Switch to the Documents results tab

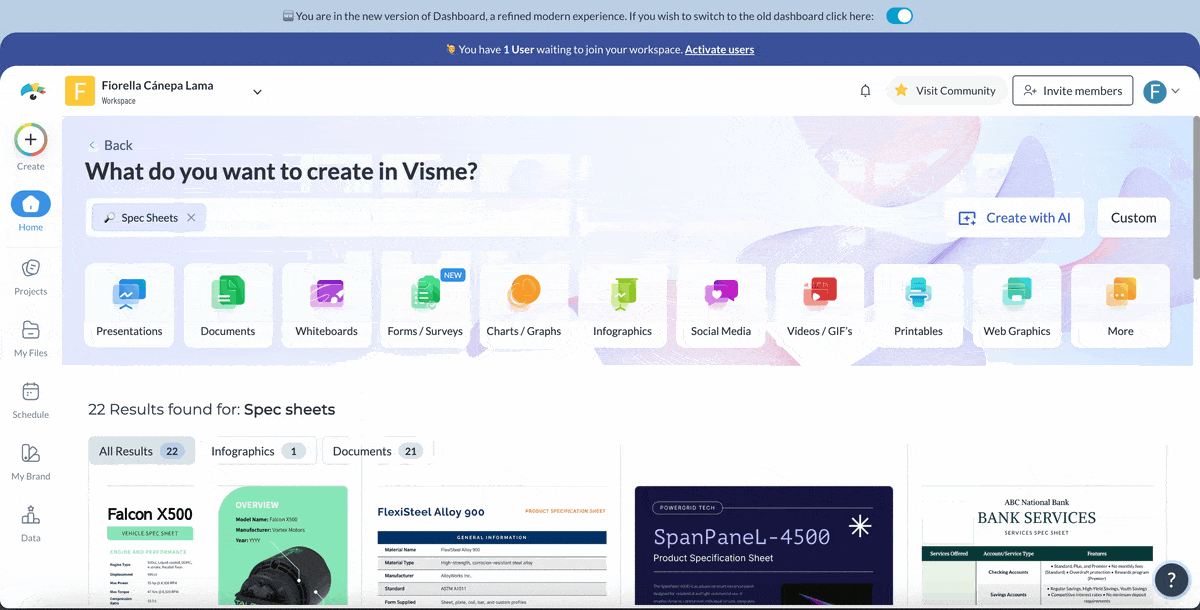[x=374, y=451]
